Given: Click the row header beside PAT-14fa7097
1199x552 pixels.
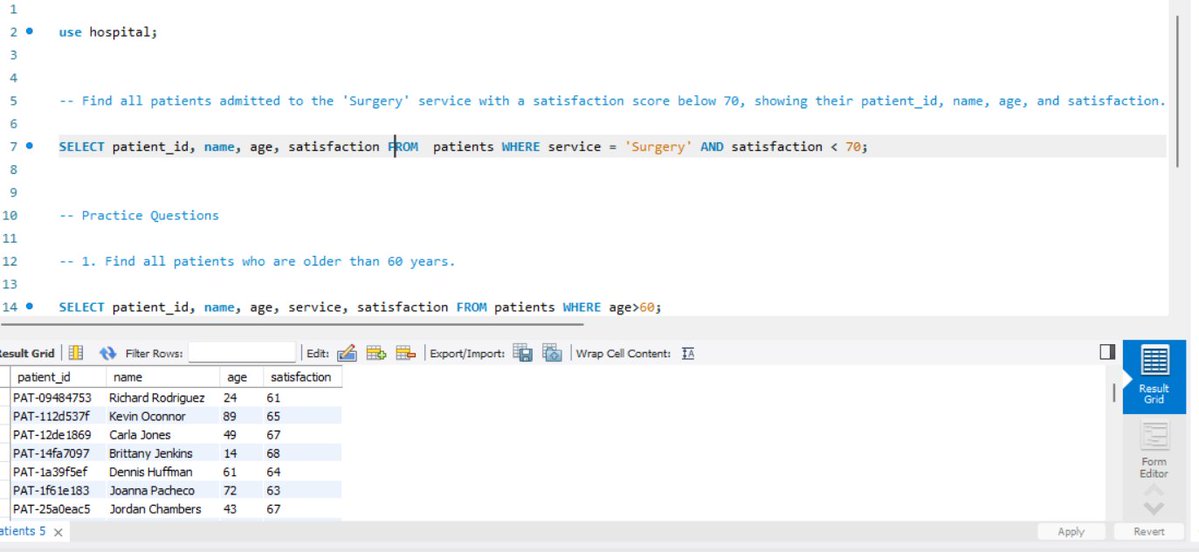Looking at the screenshot, I should click(5, 453).
